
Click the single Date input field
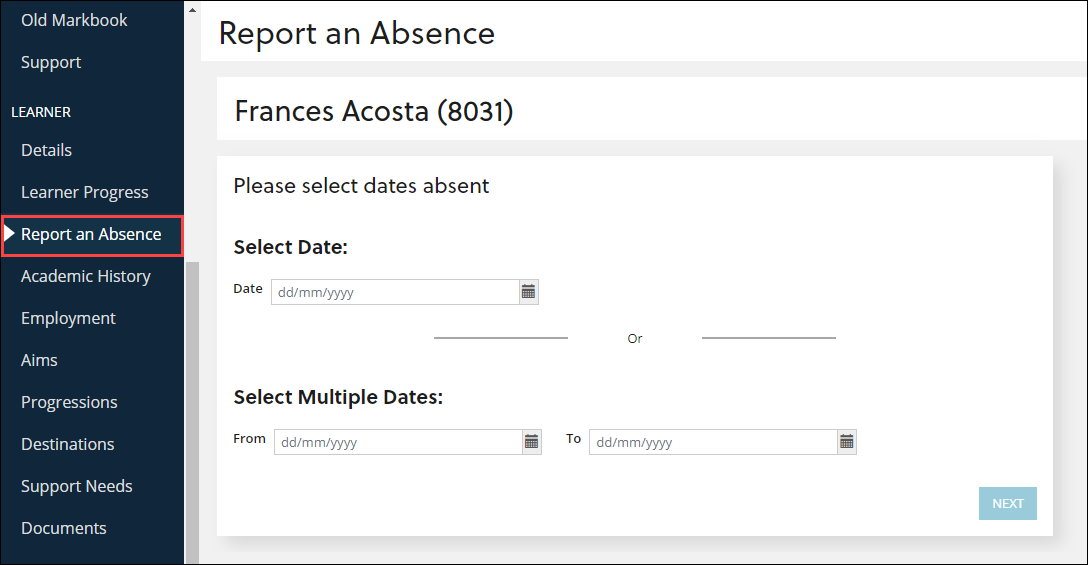coord(396,292)
